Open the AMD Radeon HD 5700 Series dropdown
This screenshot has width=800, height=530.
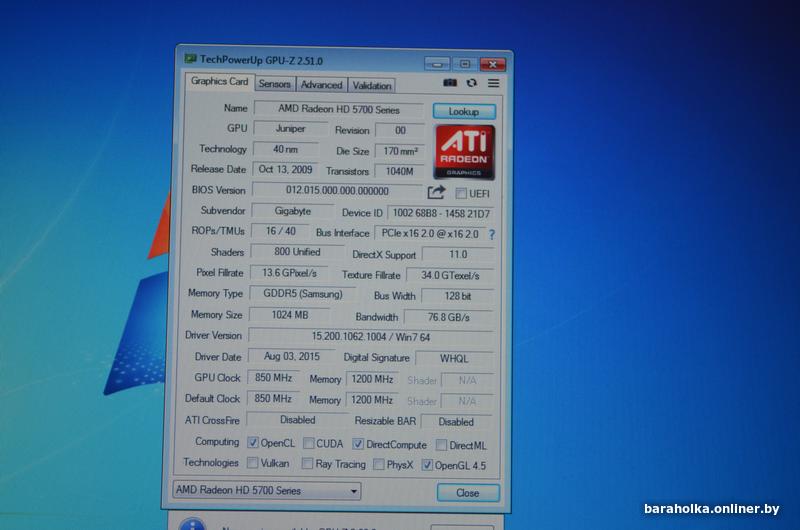coord(267,491)
